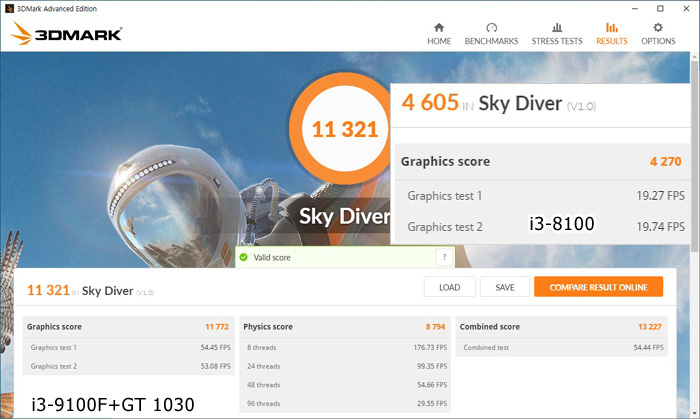
Task: Click the vertical scrollbar thumb
Action: coord(695,156)
